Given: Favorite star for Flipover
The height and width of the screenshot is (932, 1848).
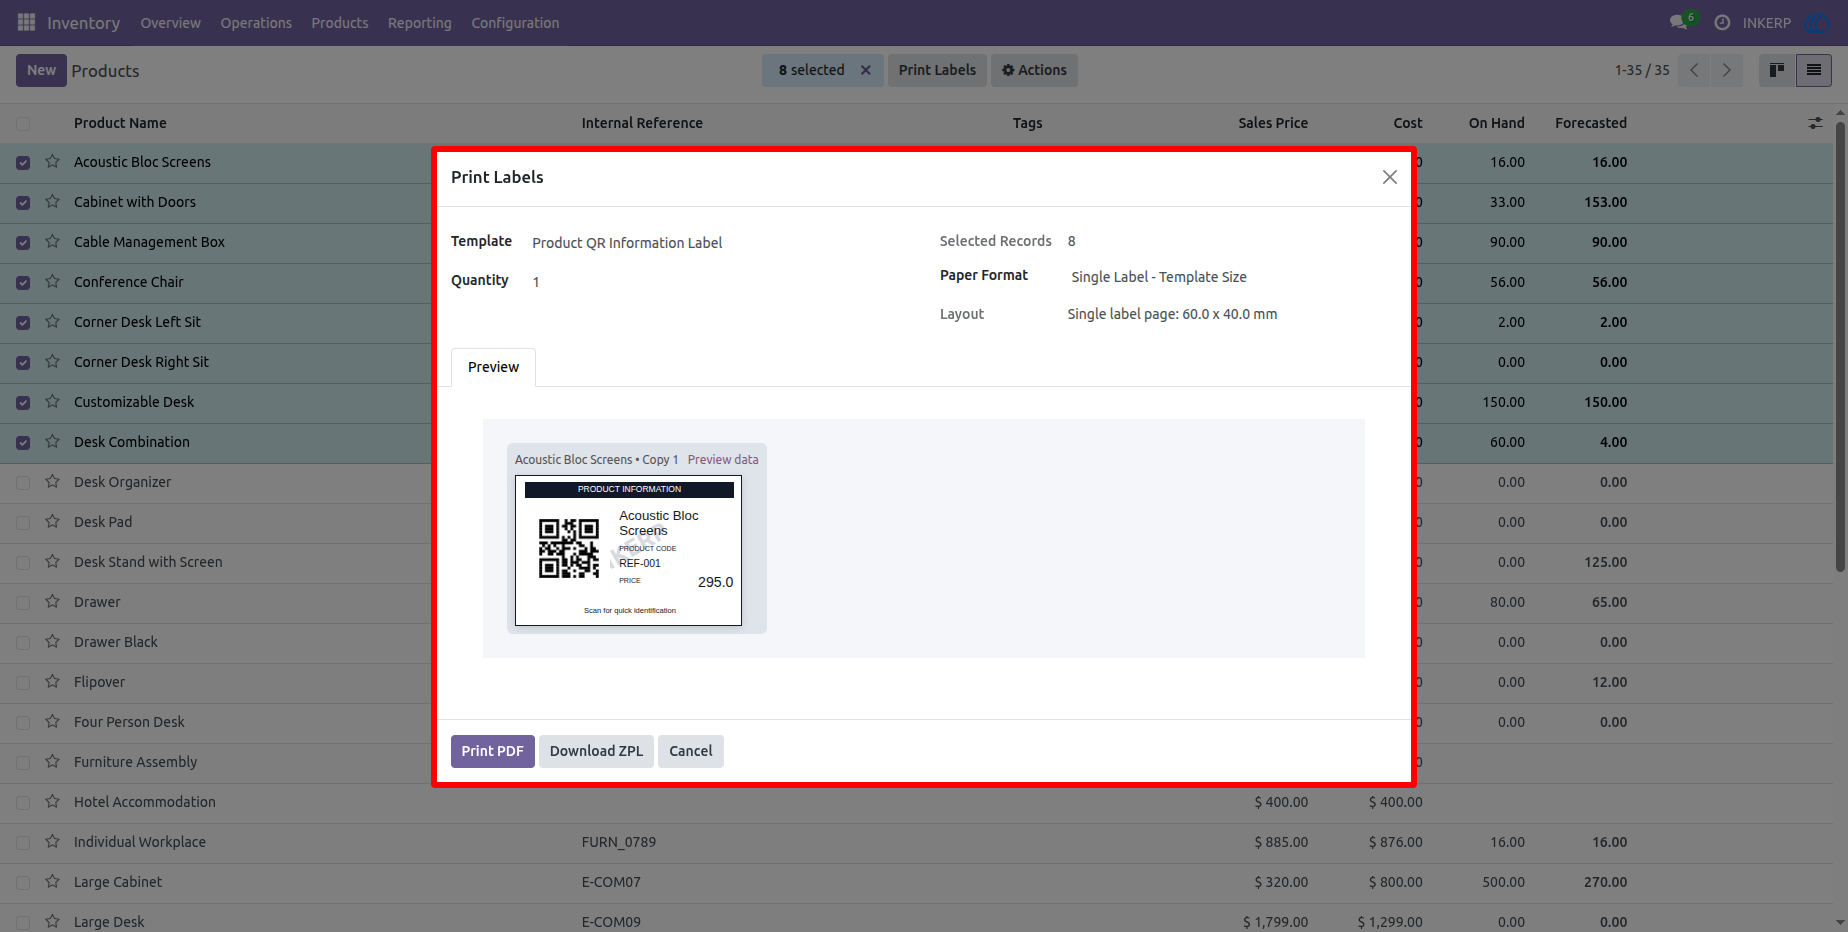Looking at the screenshot, I should pyautogui.click(x=53, y=682).
